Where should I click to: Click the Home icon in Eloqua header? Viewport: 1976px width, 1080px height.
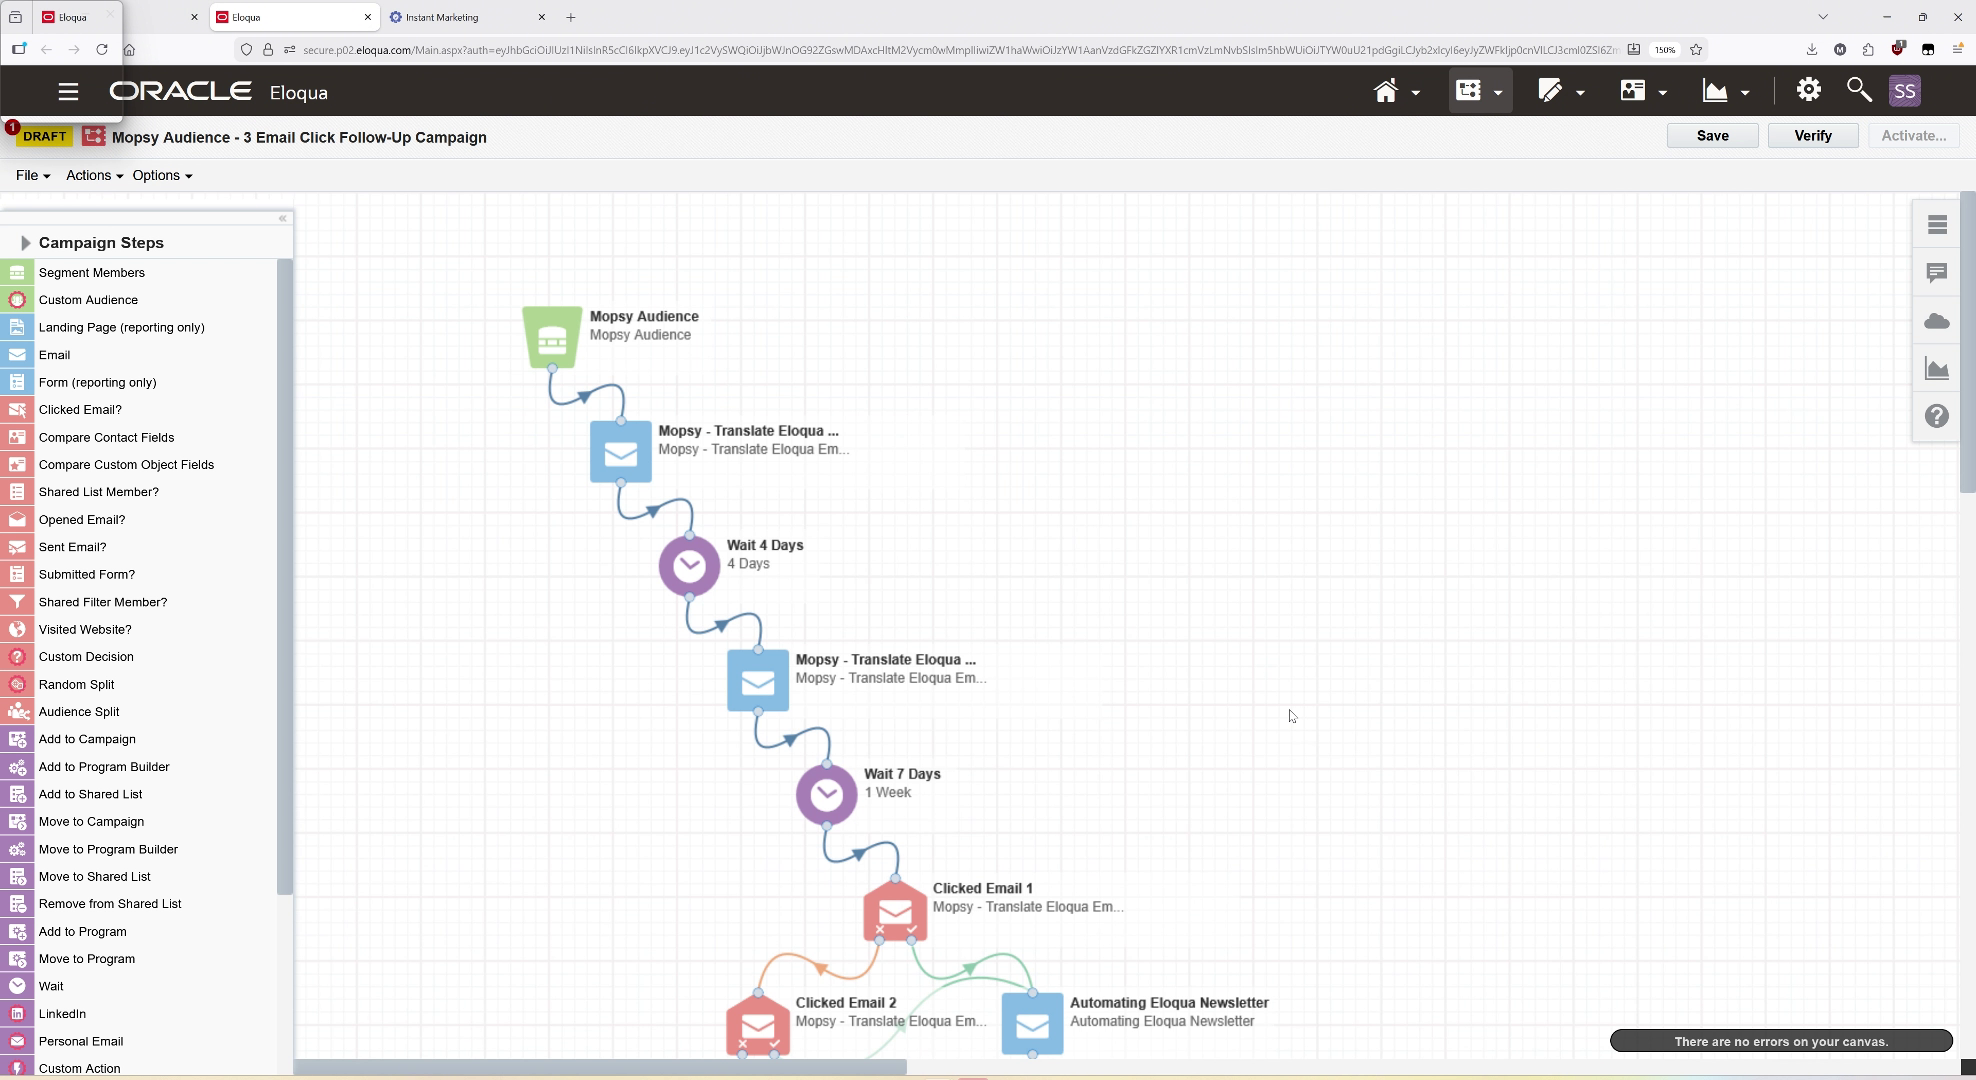coord(1385,91)
